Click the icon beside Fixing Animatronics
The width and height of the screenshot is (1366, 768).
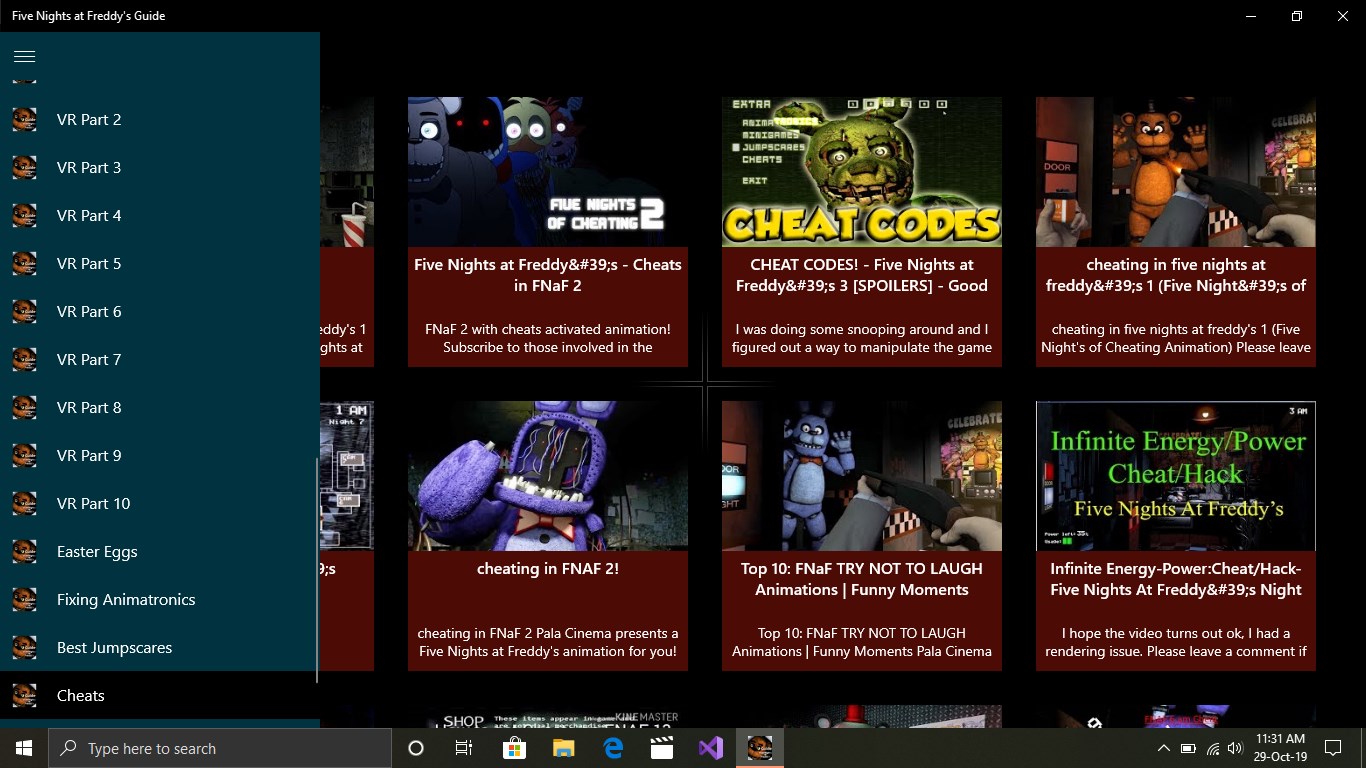(x=25, y=600)
